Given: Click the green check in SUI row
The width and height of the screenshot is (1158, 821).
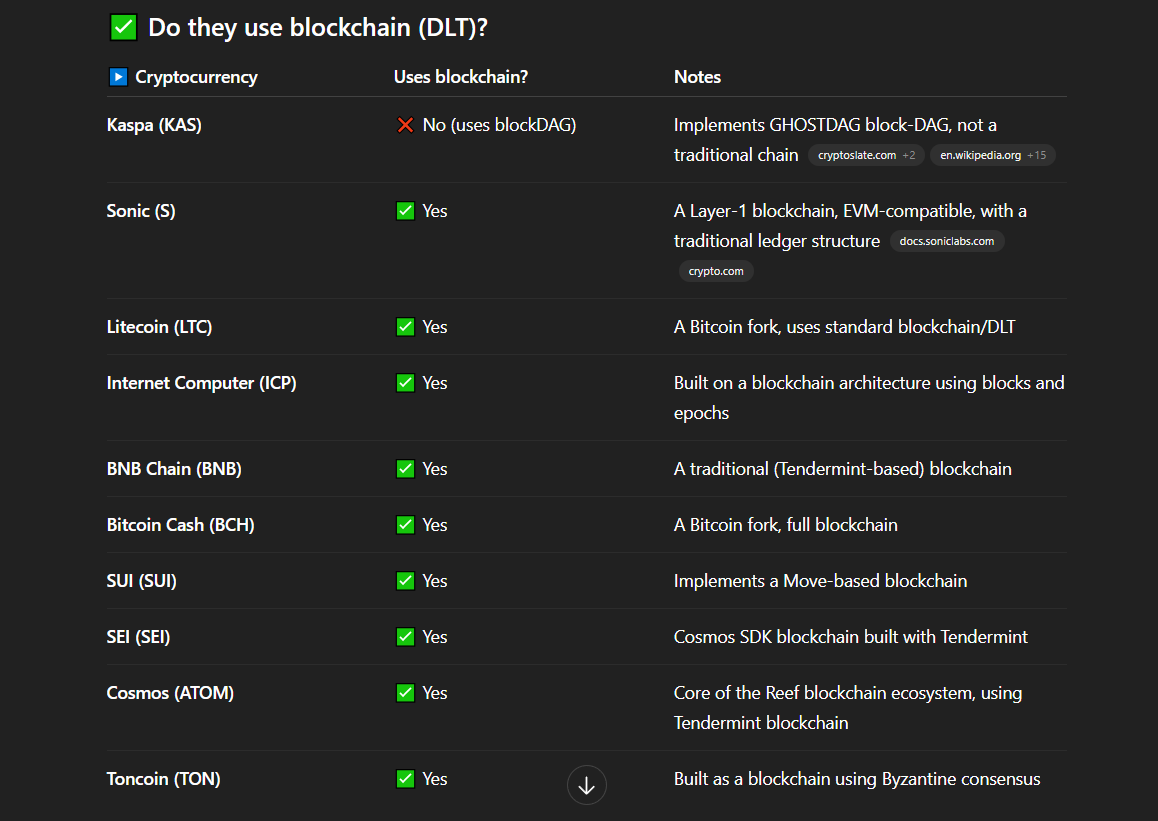Looking at the screenshot, I should pyautogui.click(x=405, y=581).
